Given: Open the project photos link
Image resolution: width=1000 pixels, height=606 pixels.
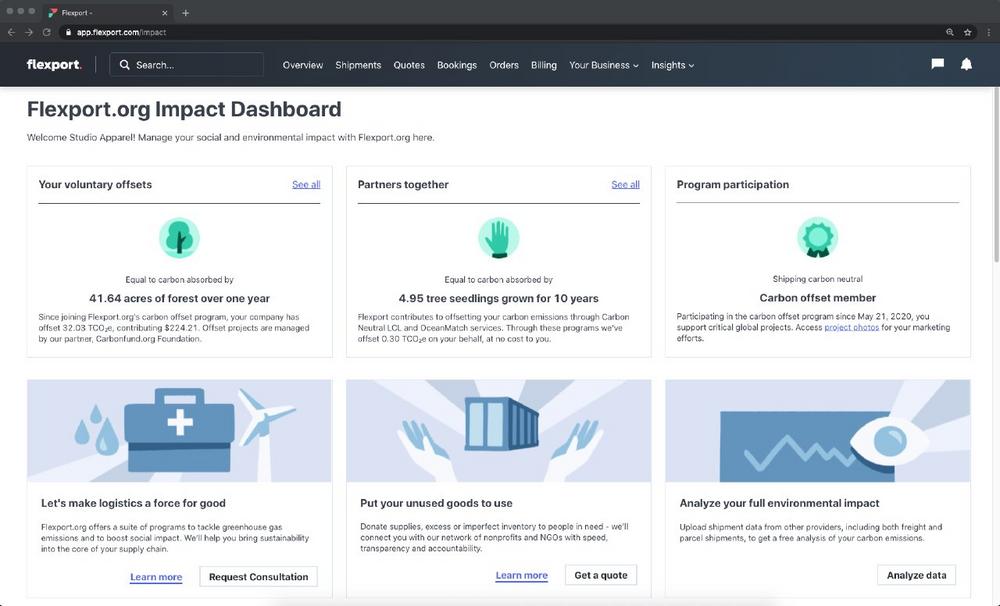Looking at the screenshot, I should point(851,327).
